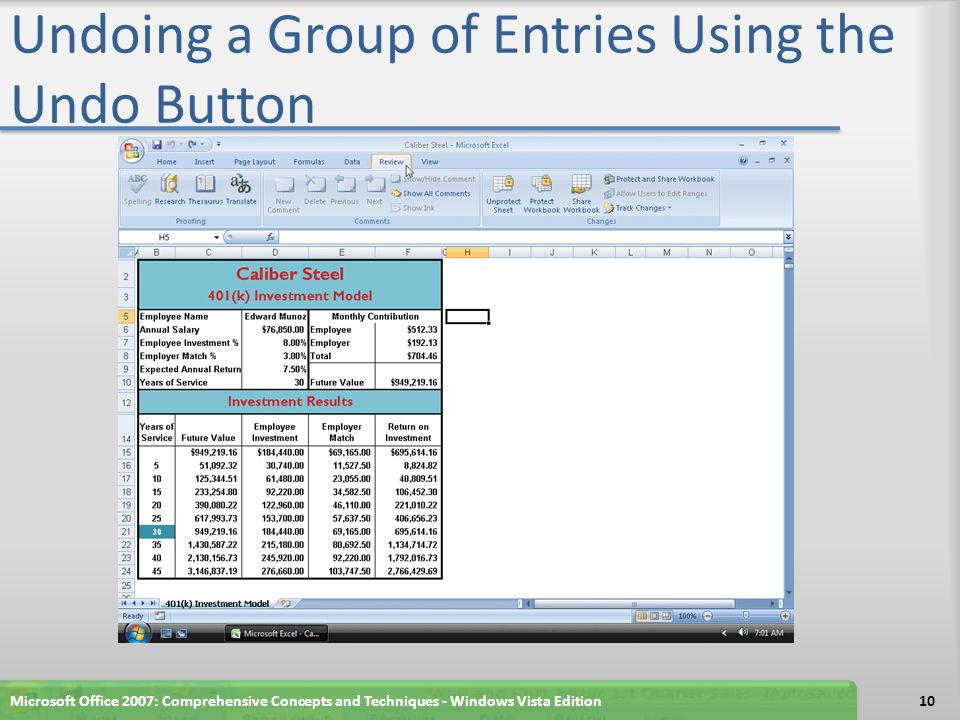
Task: Click the volume speaker tray icon
Action: (743, 632)
